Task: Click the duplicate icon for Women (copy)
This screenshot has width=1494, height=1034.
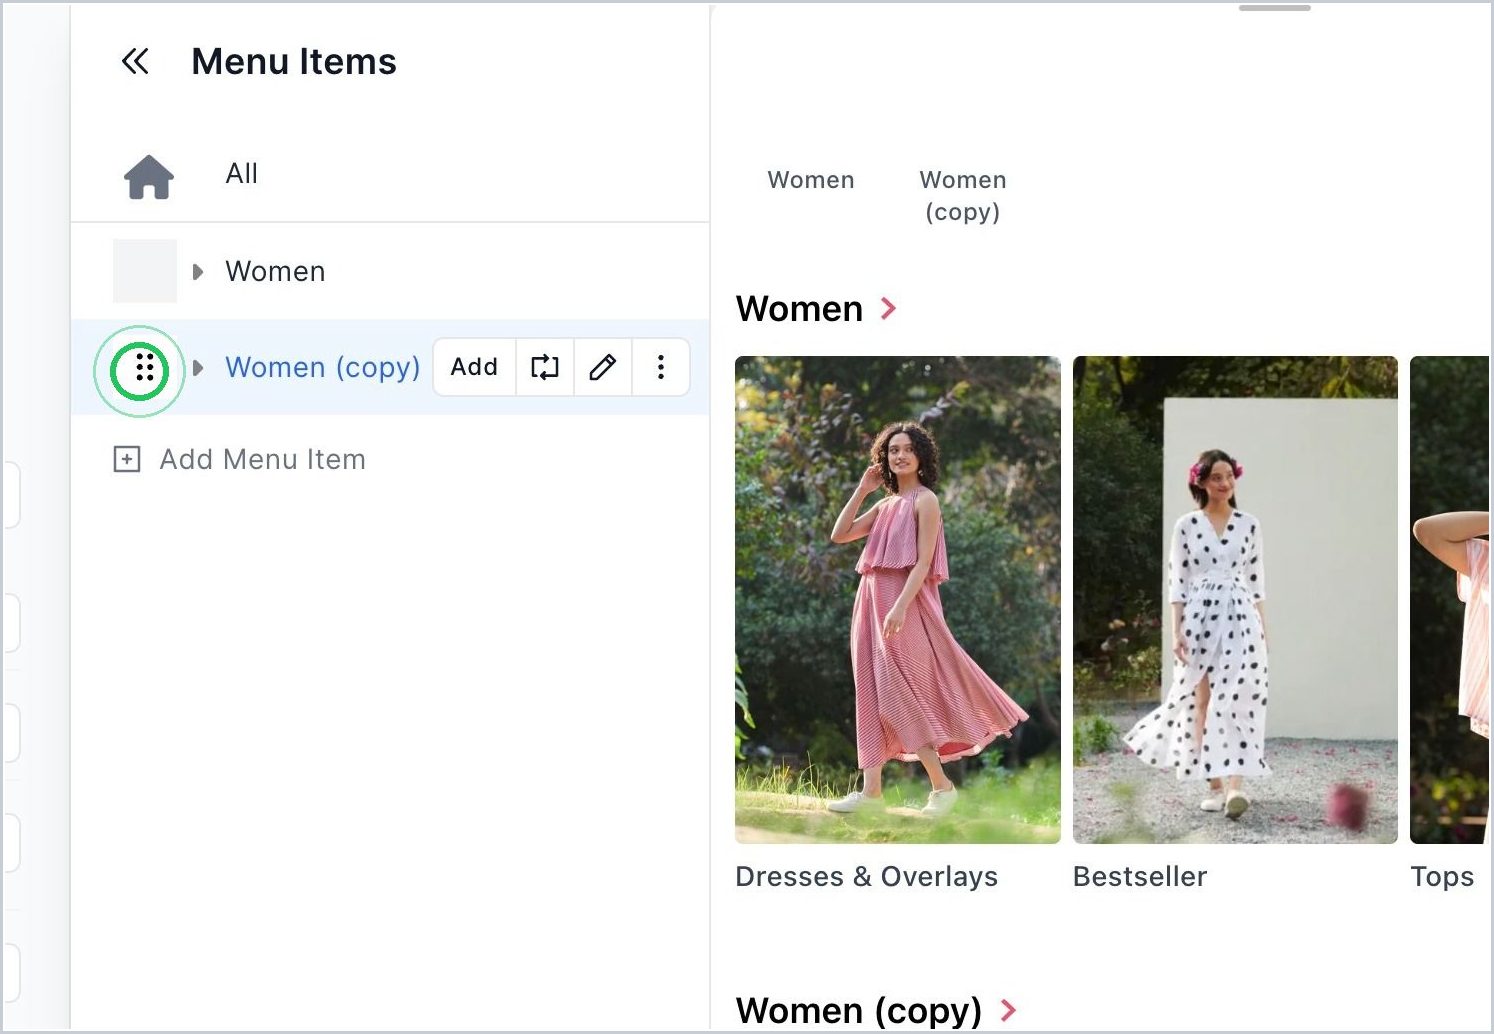Action: coord(544,367)
